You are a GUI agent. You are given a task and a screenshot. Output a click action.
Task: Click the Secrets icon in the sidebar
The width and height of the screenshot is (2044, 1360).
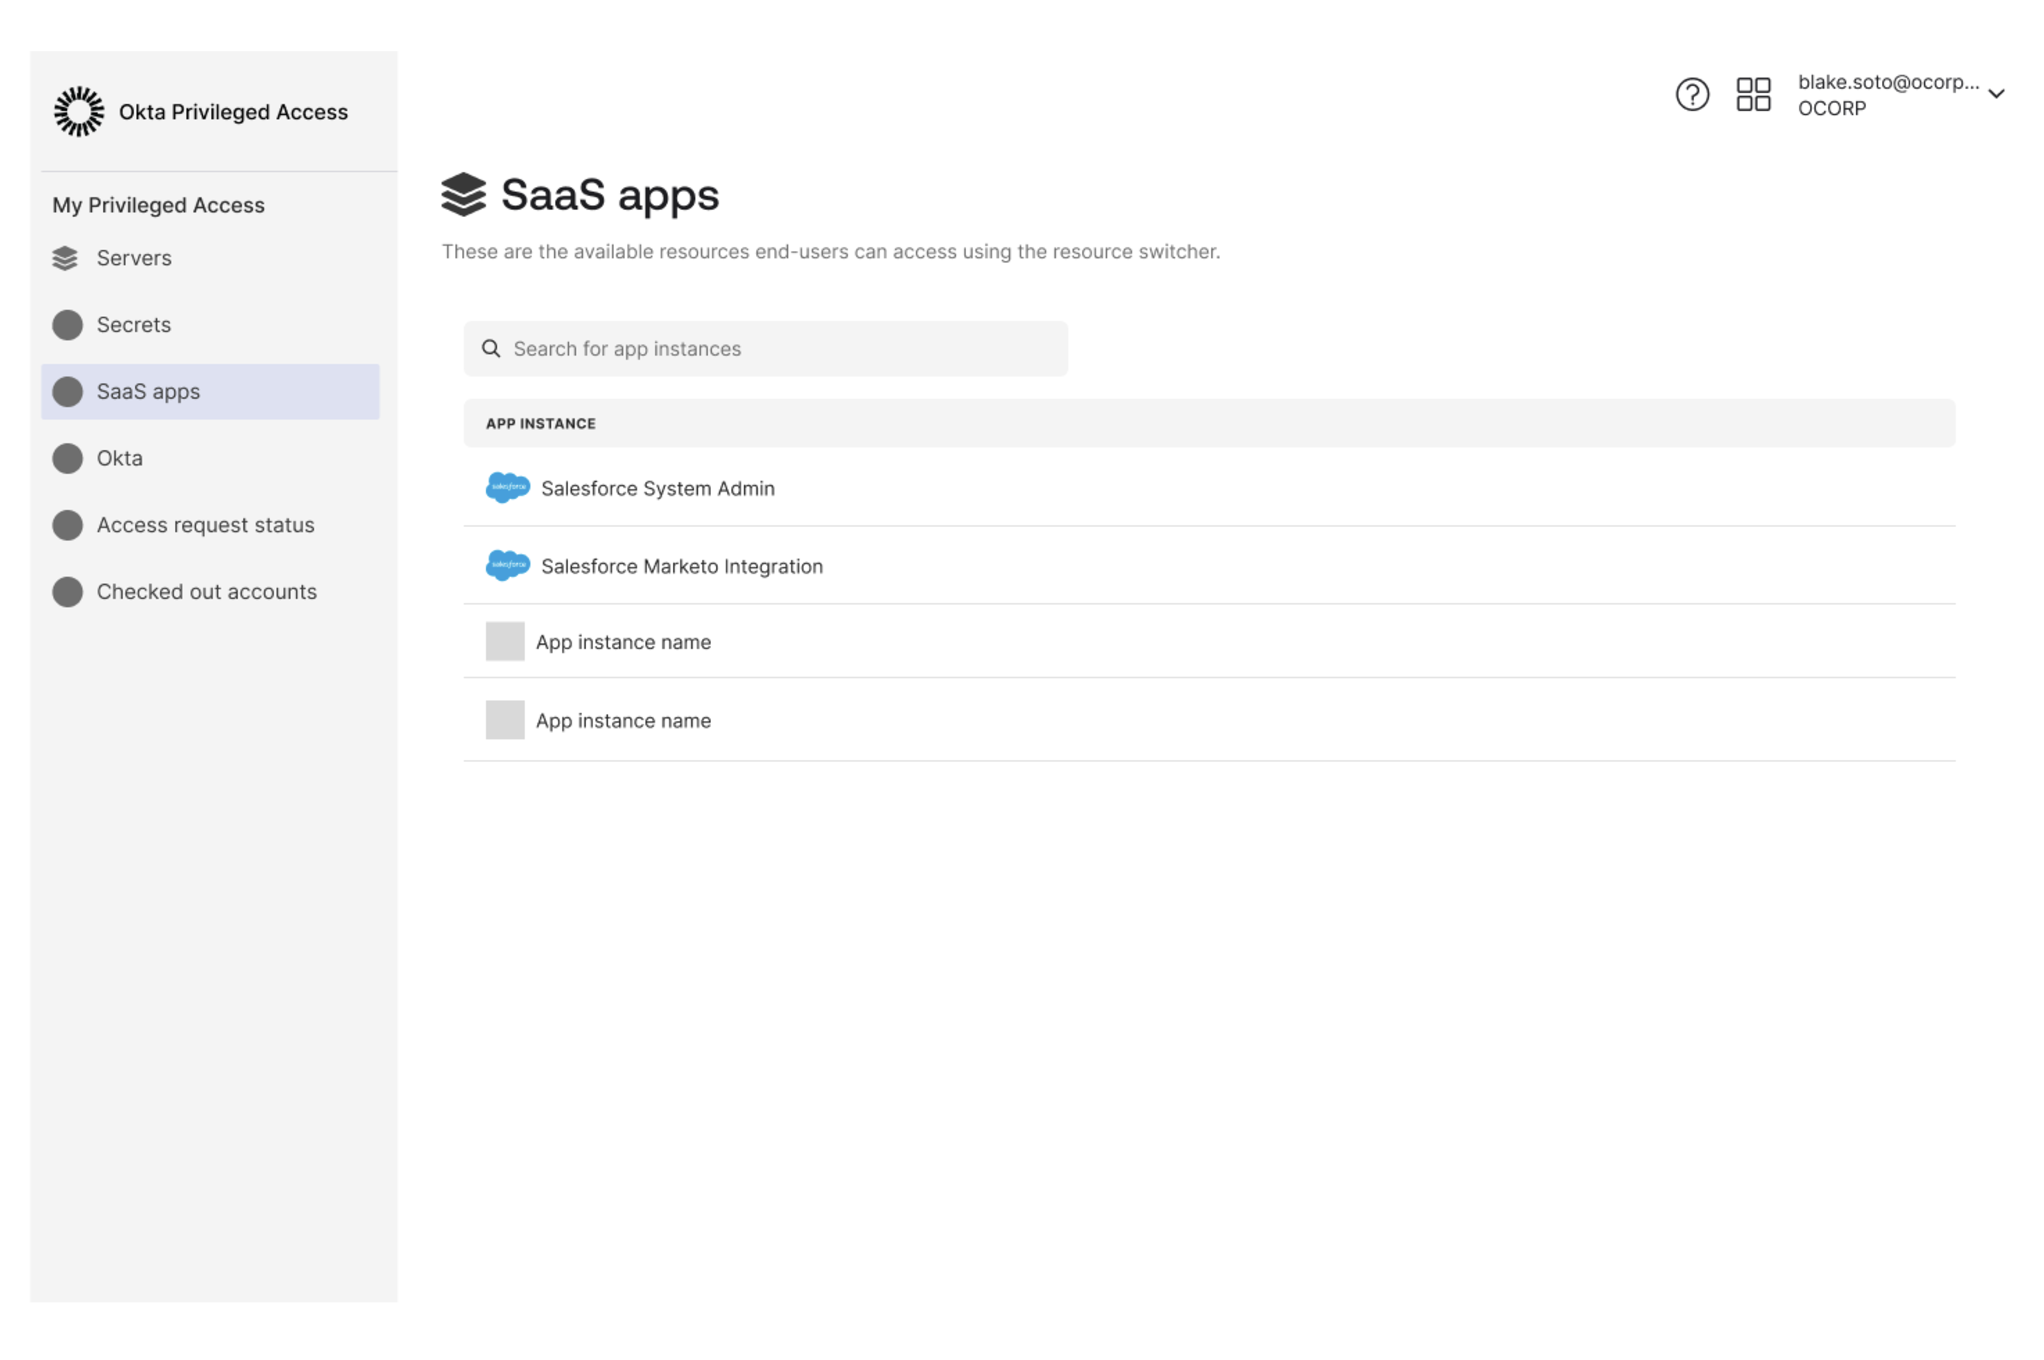(x=66, y=324)
